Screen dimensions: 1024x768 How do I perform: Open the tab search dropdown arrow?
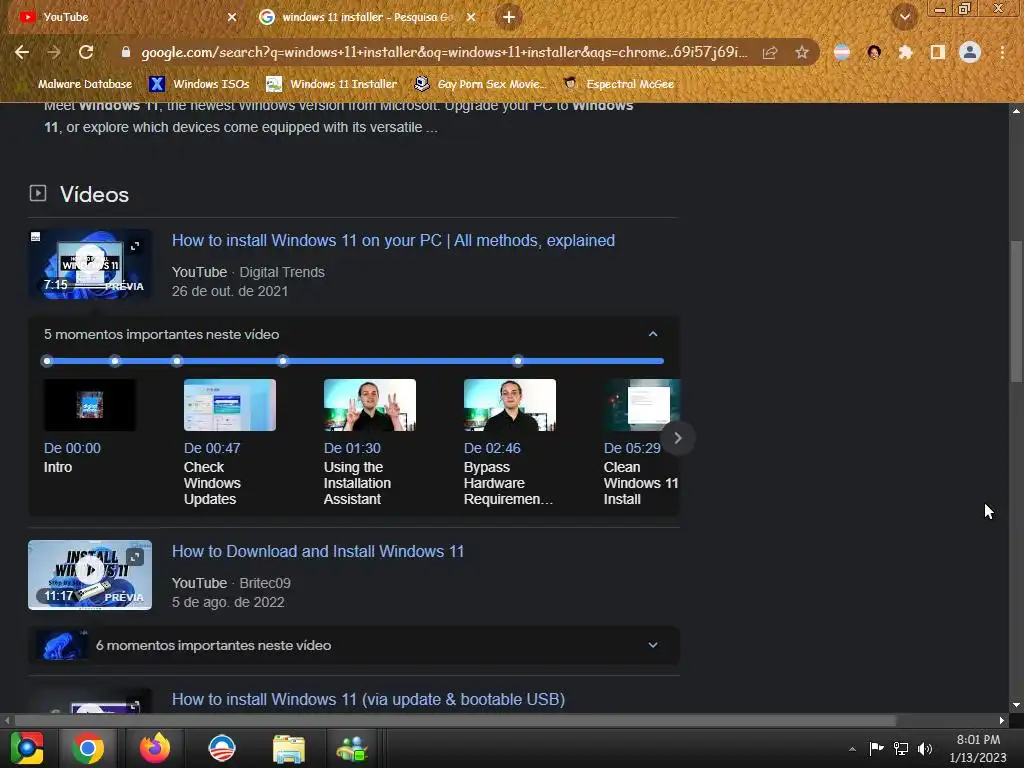click(x=905, y=17)
